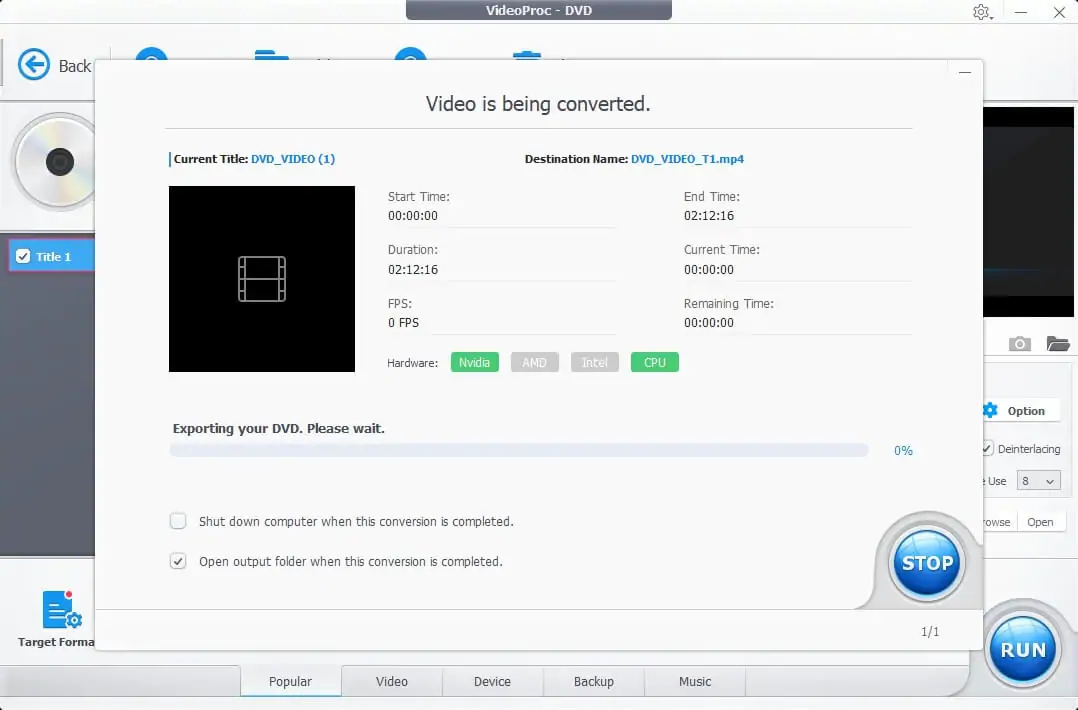Switch to the Popular tab
Screen dimensions: 1078x710
[290, 681]
